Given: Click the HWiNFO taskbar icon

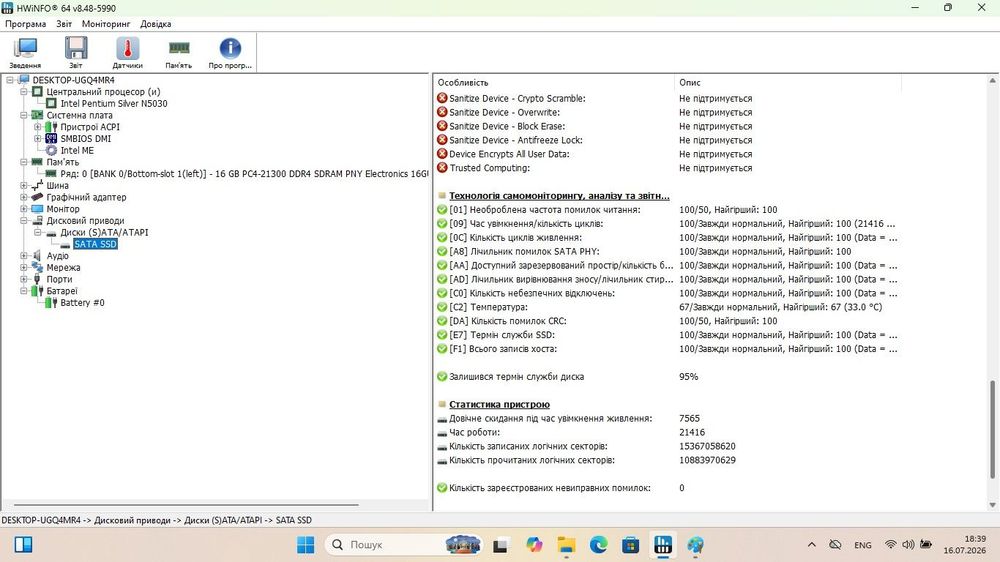Looking at the screenshot, I should pos(663,545).
